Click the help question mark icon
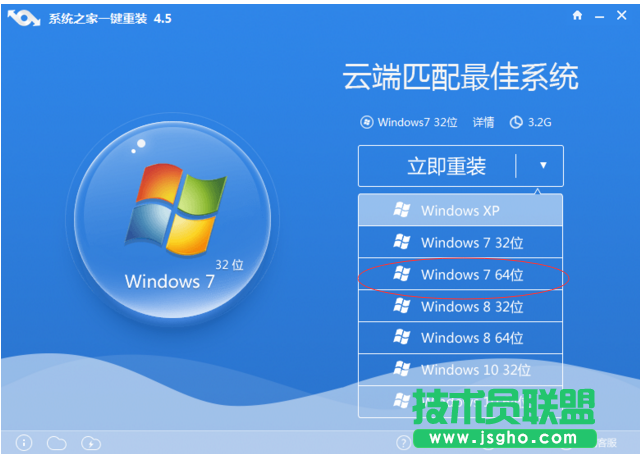 (x=403, y=441)
